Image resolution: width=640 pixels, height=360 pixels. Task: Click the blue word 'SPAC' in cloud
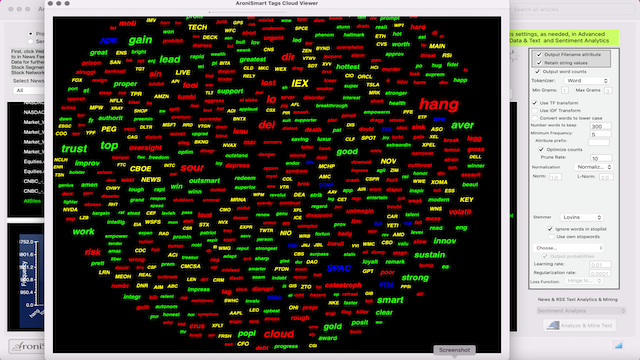point(339,268)
